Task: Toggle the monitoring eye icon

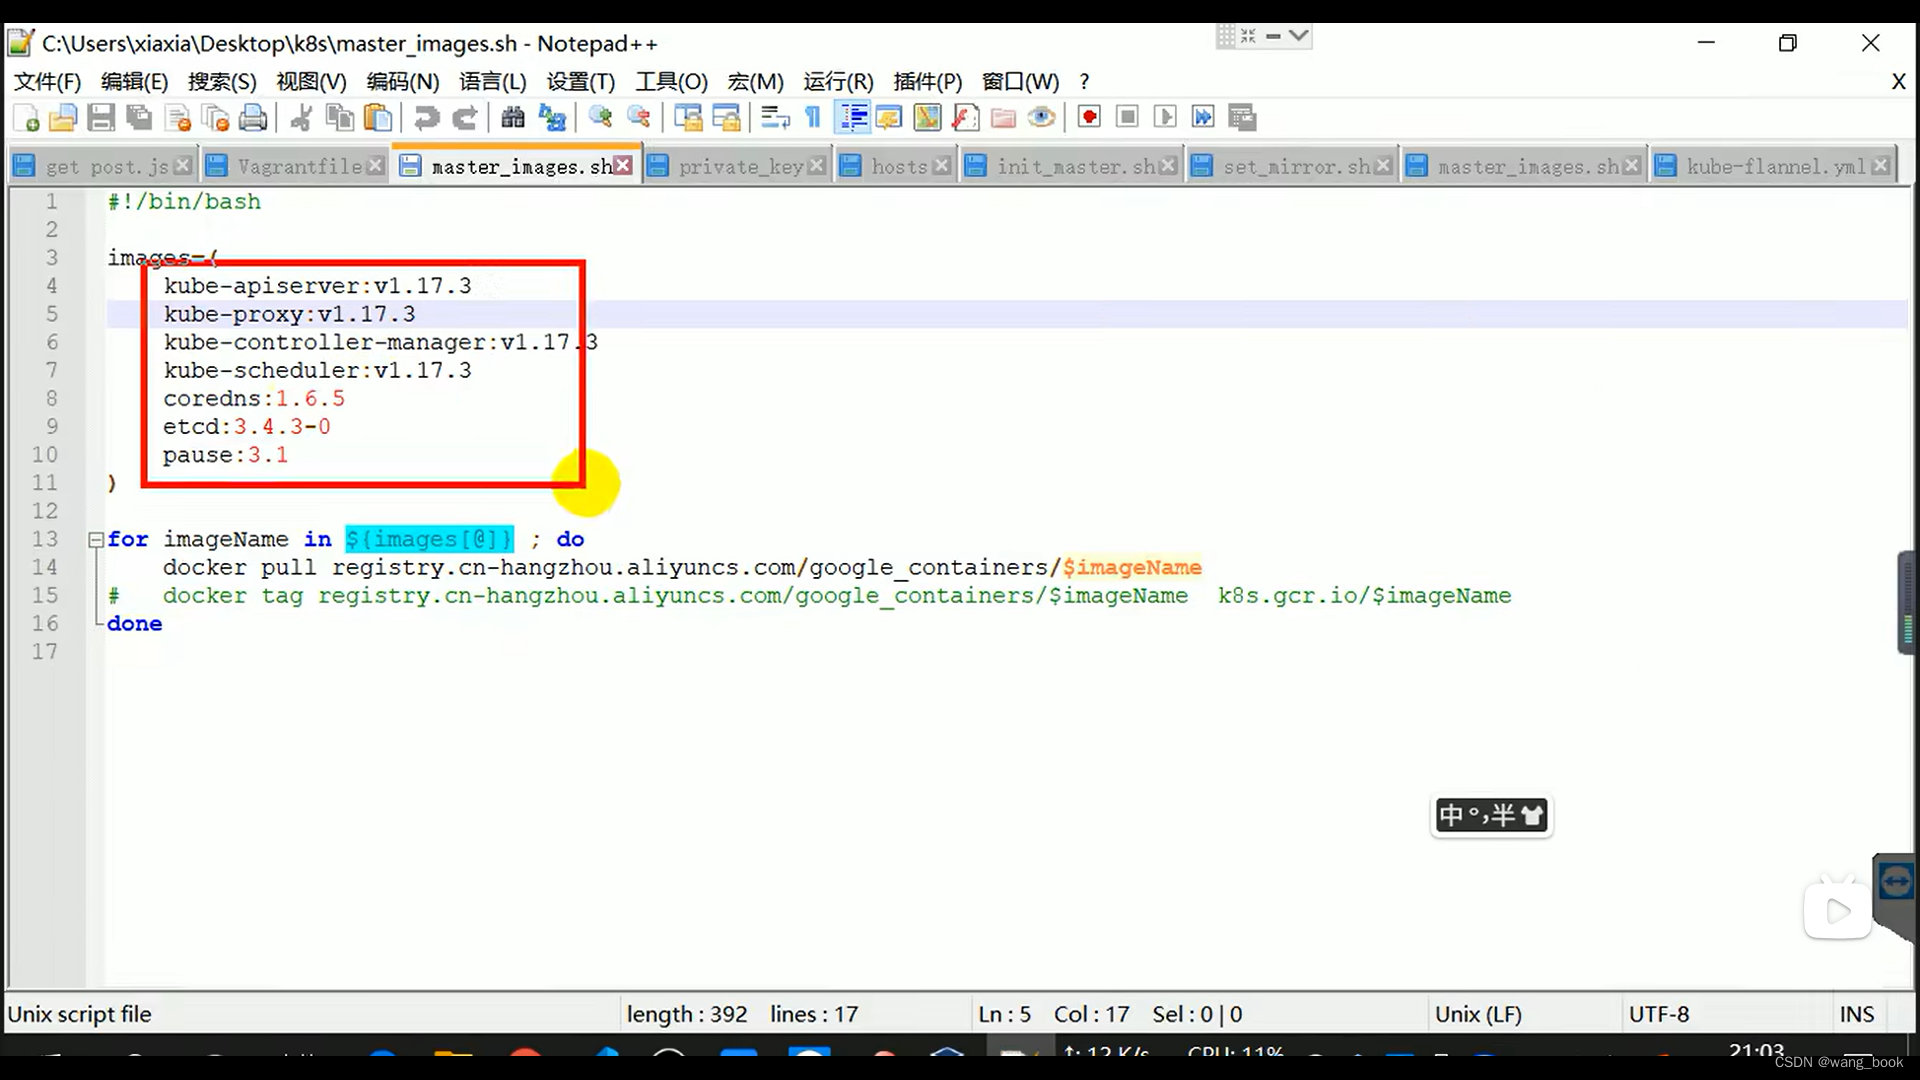Action: click(1041, 118)
